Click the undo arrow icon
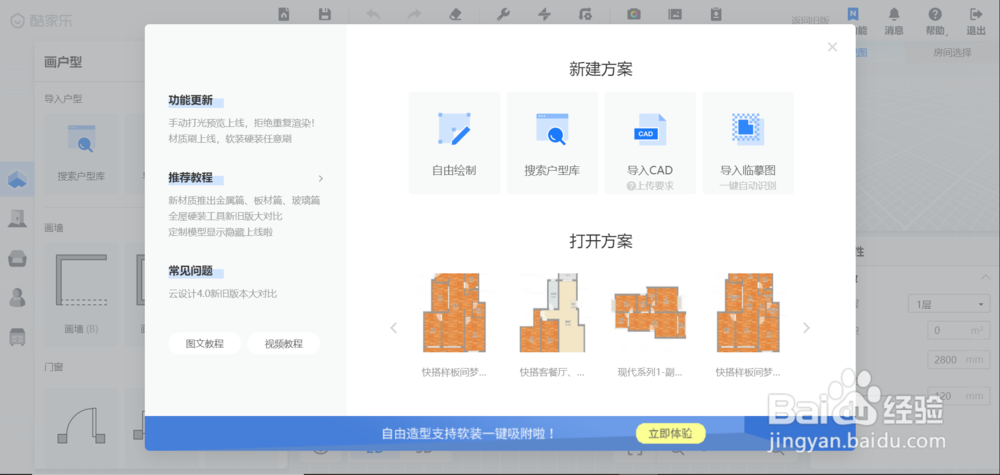Screen dimensions: 1000x475 tap(374, 14)
